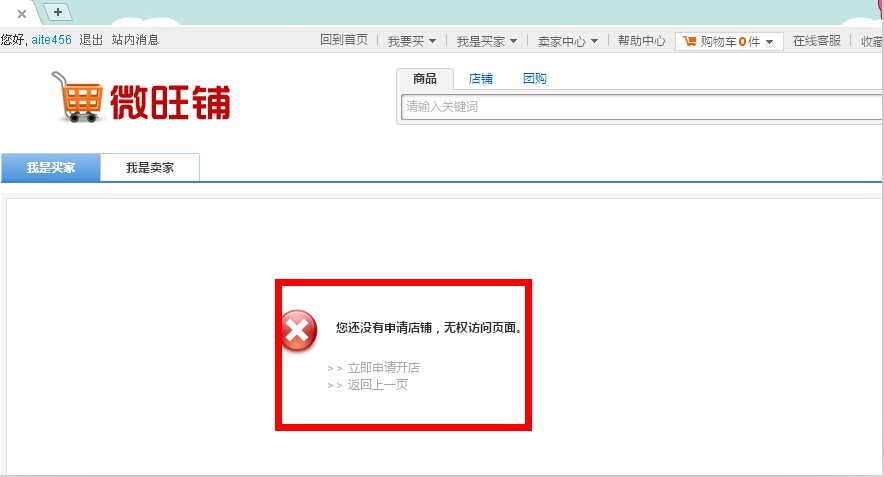Close the current browser tab
This screenshot has height=477, width=884.
click(x=22, y=13)
